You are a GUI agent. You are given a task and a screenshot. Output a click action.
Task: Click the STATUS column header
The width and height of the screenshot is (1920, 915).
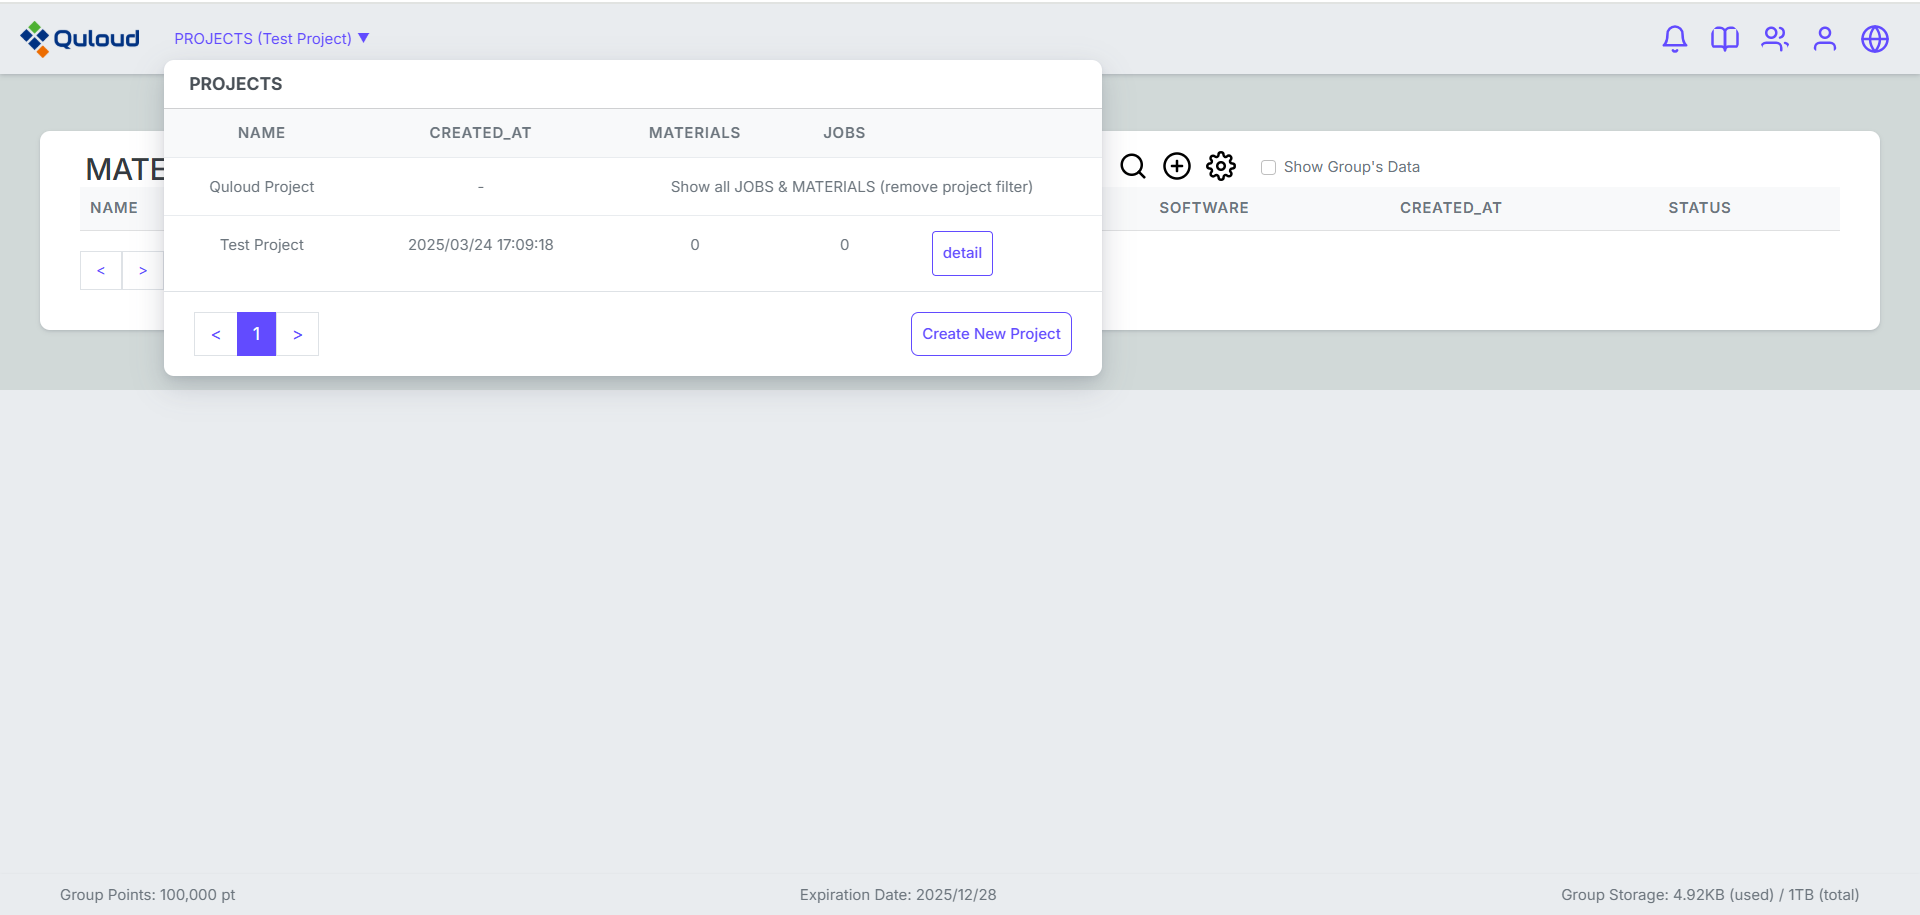pos(1698,208)
